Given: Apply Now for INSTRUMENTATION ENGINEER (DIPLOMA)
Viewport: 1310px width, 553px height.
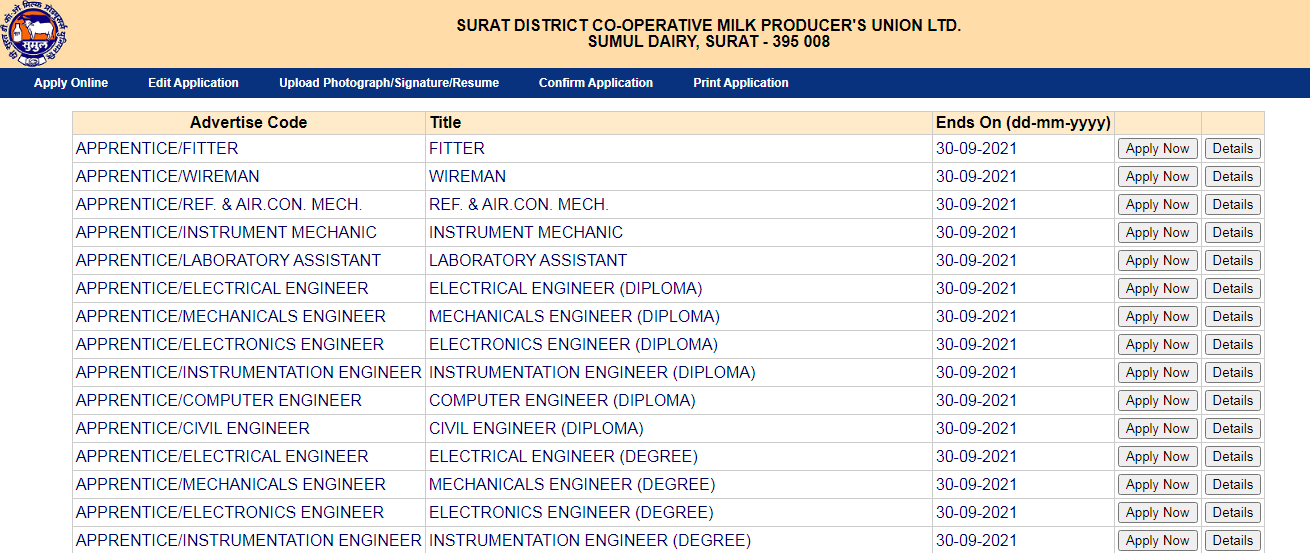Looking at the screenshot, I should click(1157, 373).
